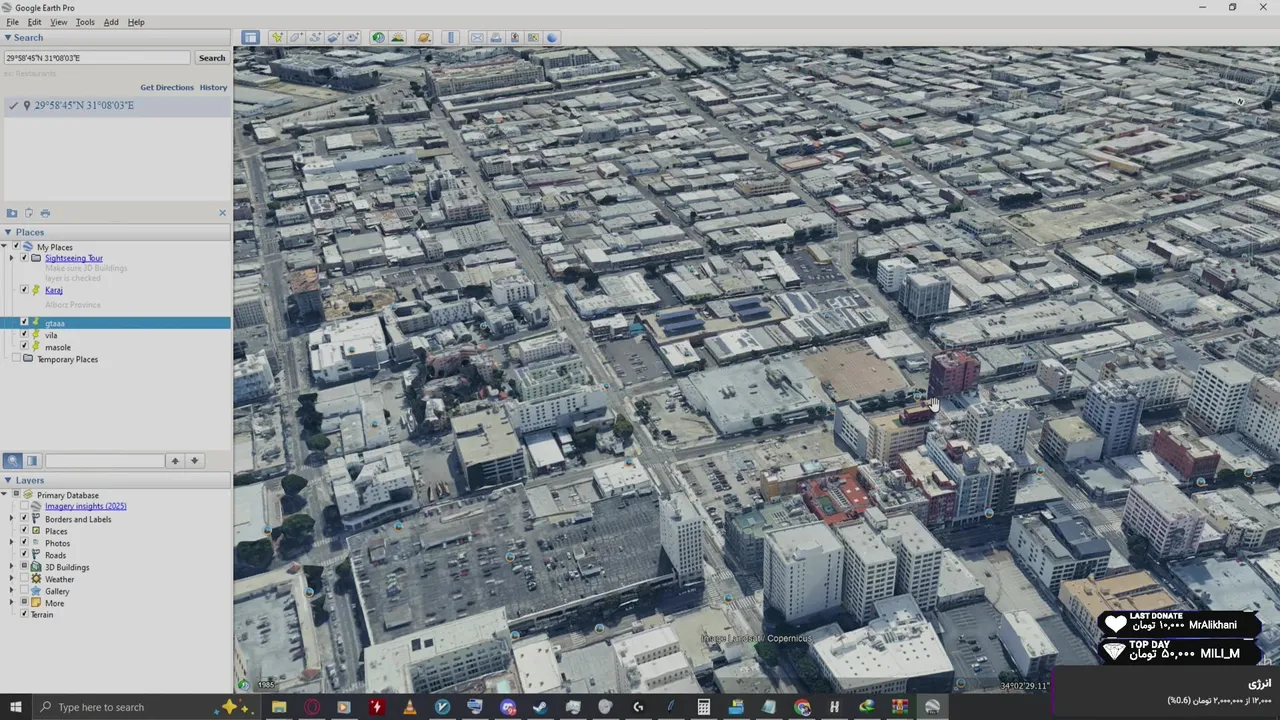Select the gtaaa placemark row
Screen dimensions: 1280x720
click(115, 323)
